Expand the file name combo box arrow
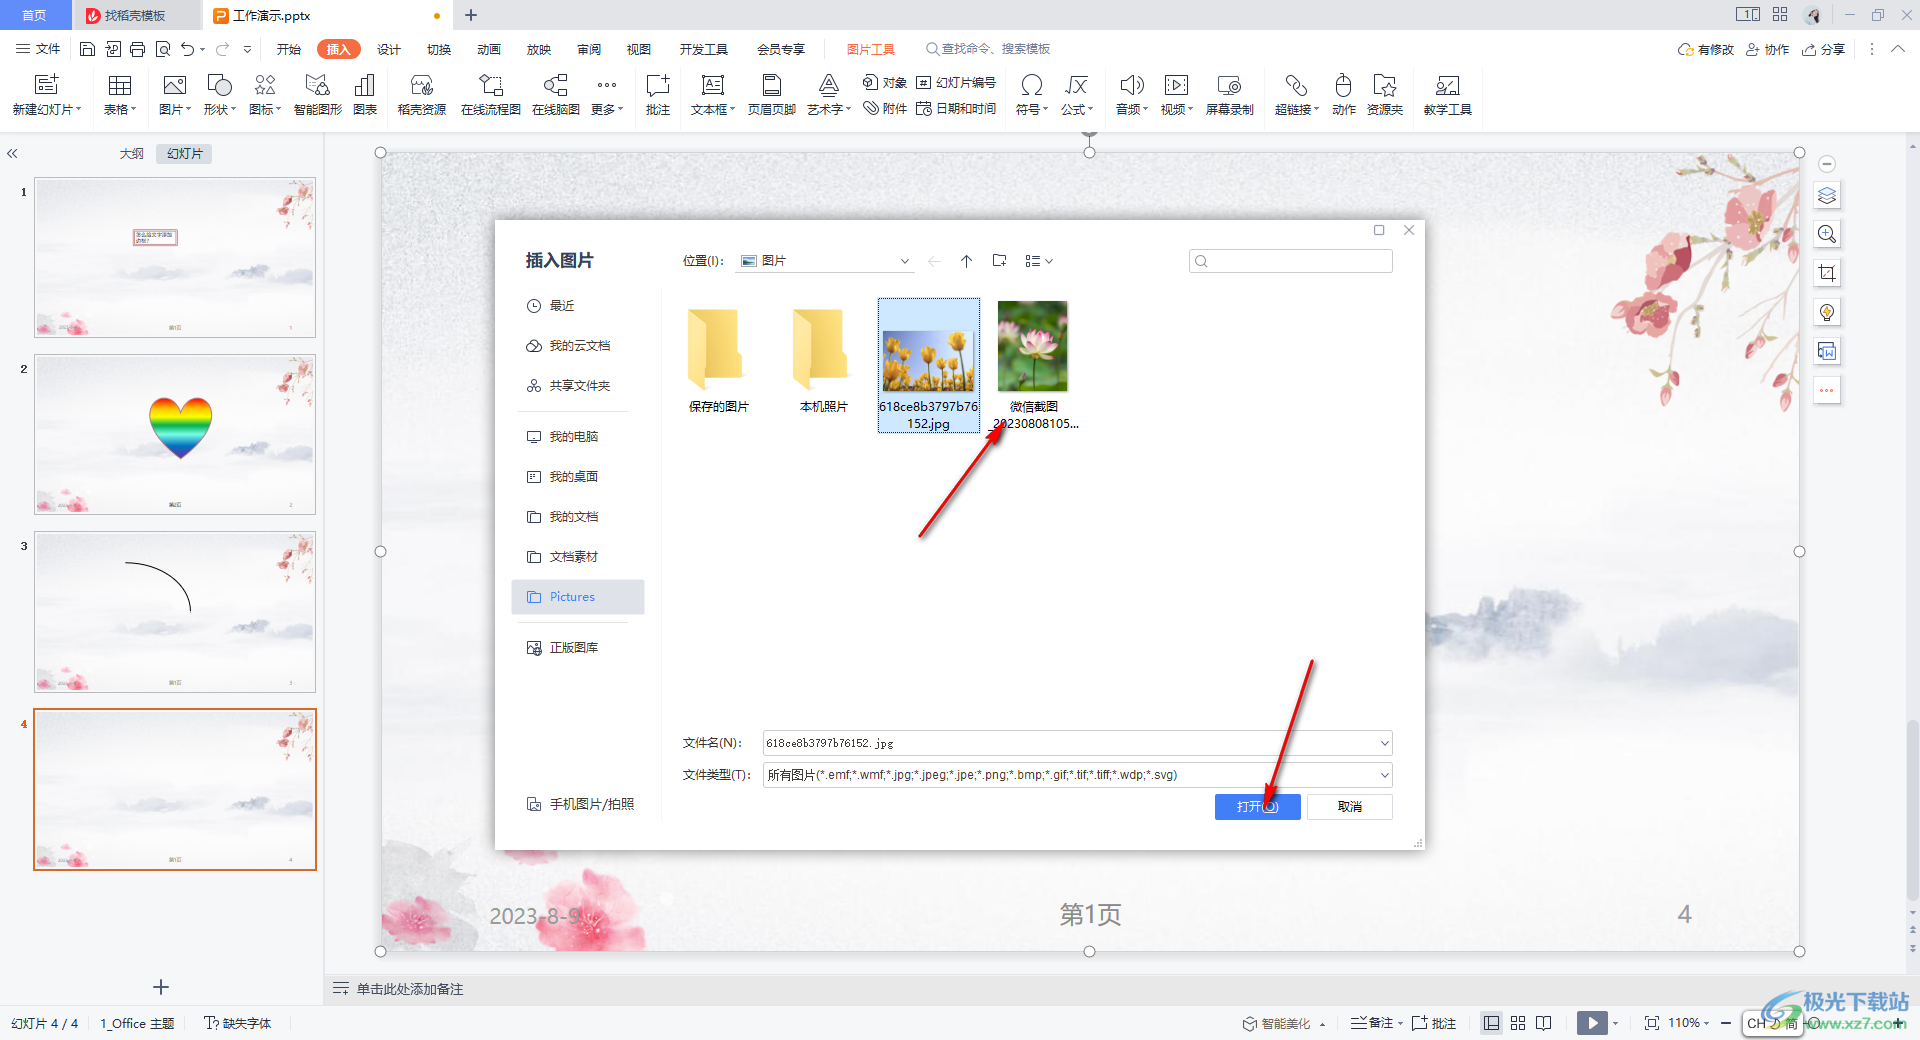This screenshot has width=1920, height=1040. coord(1384,743)
